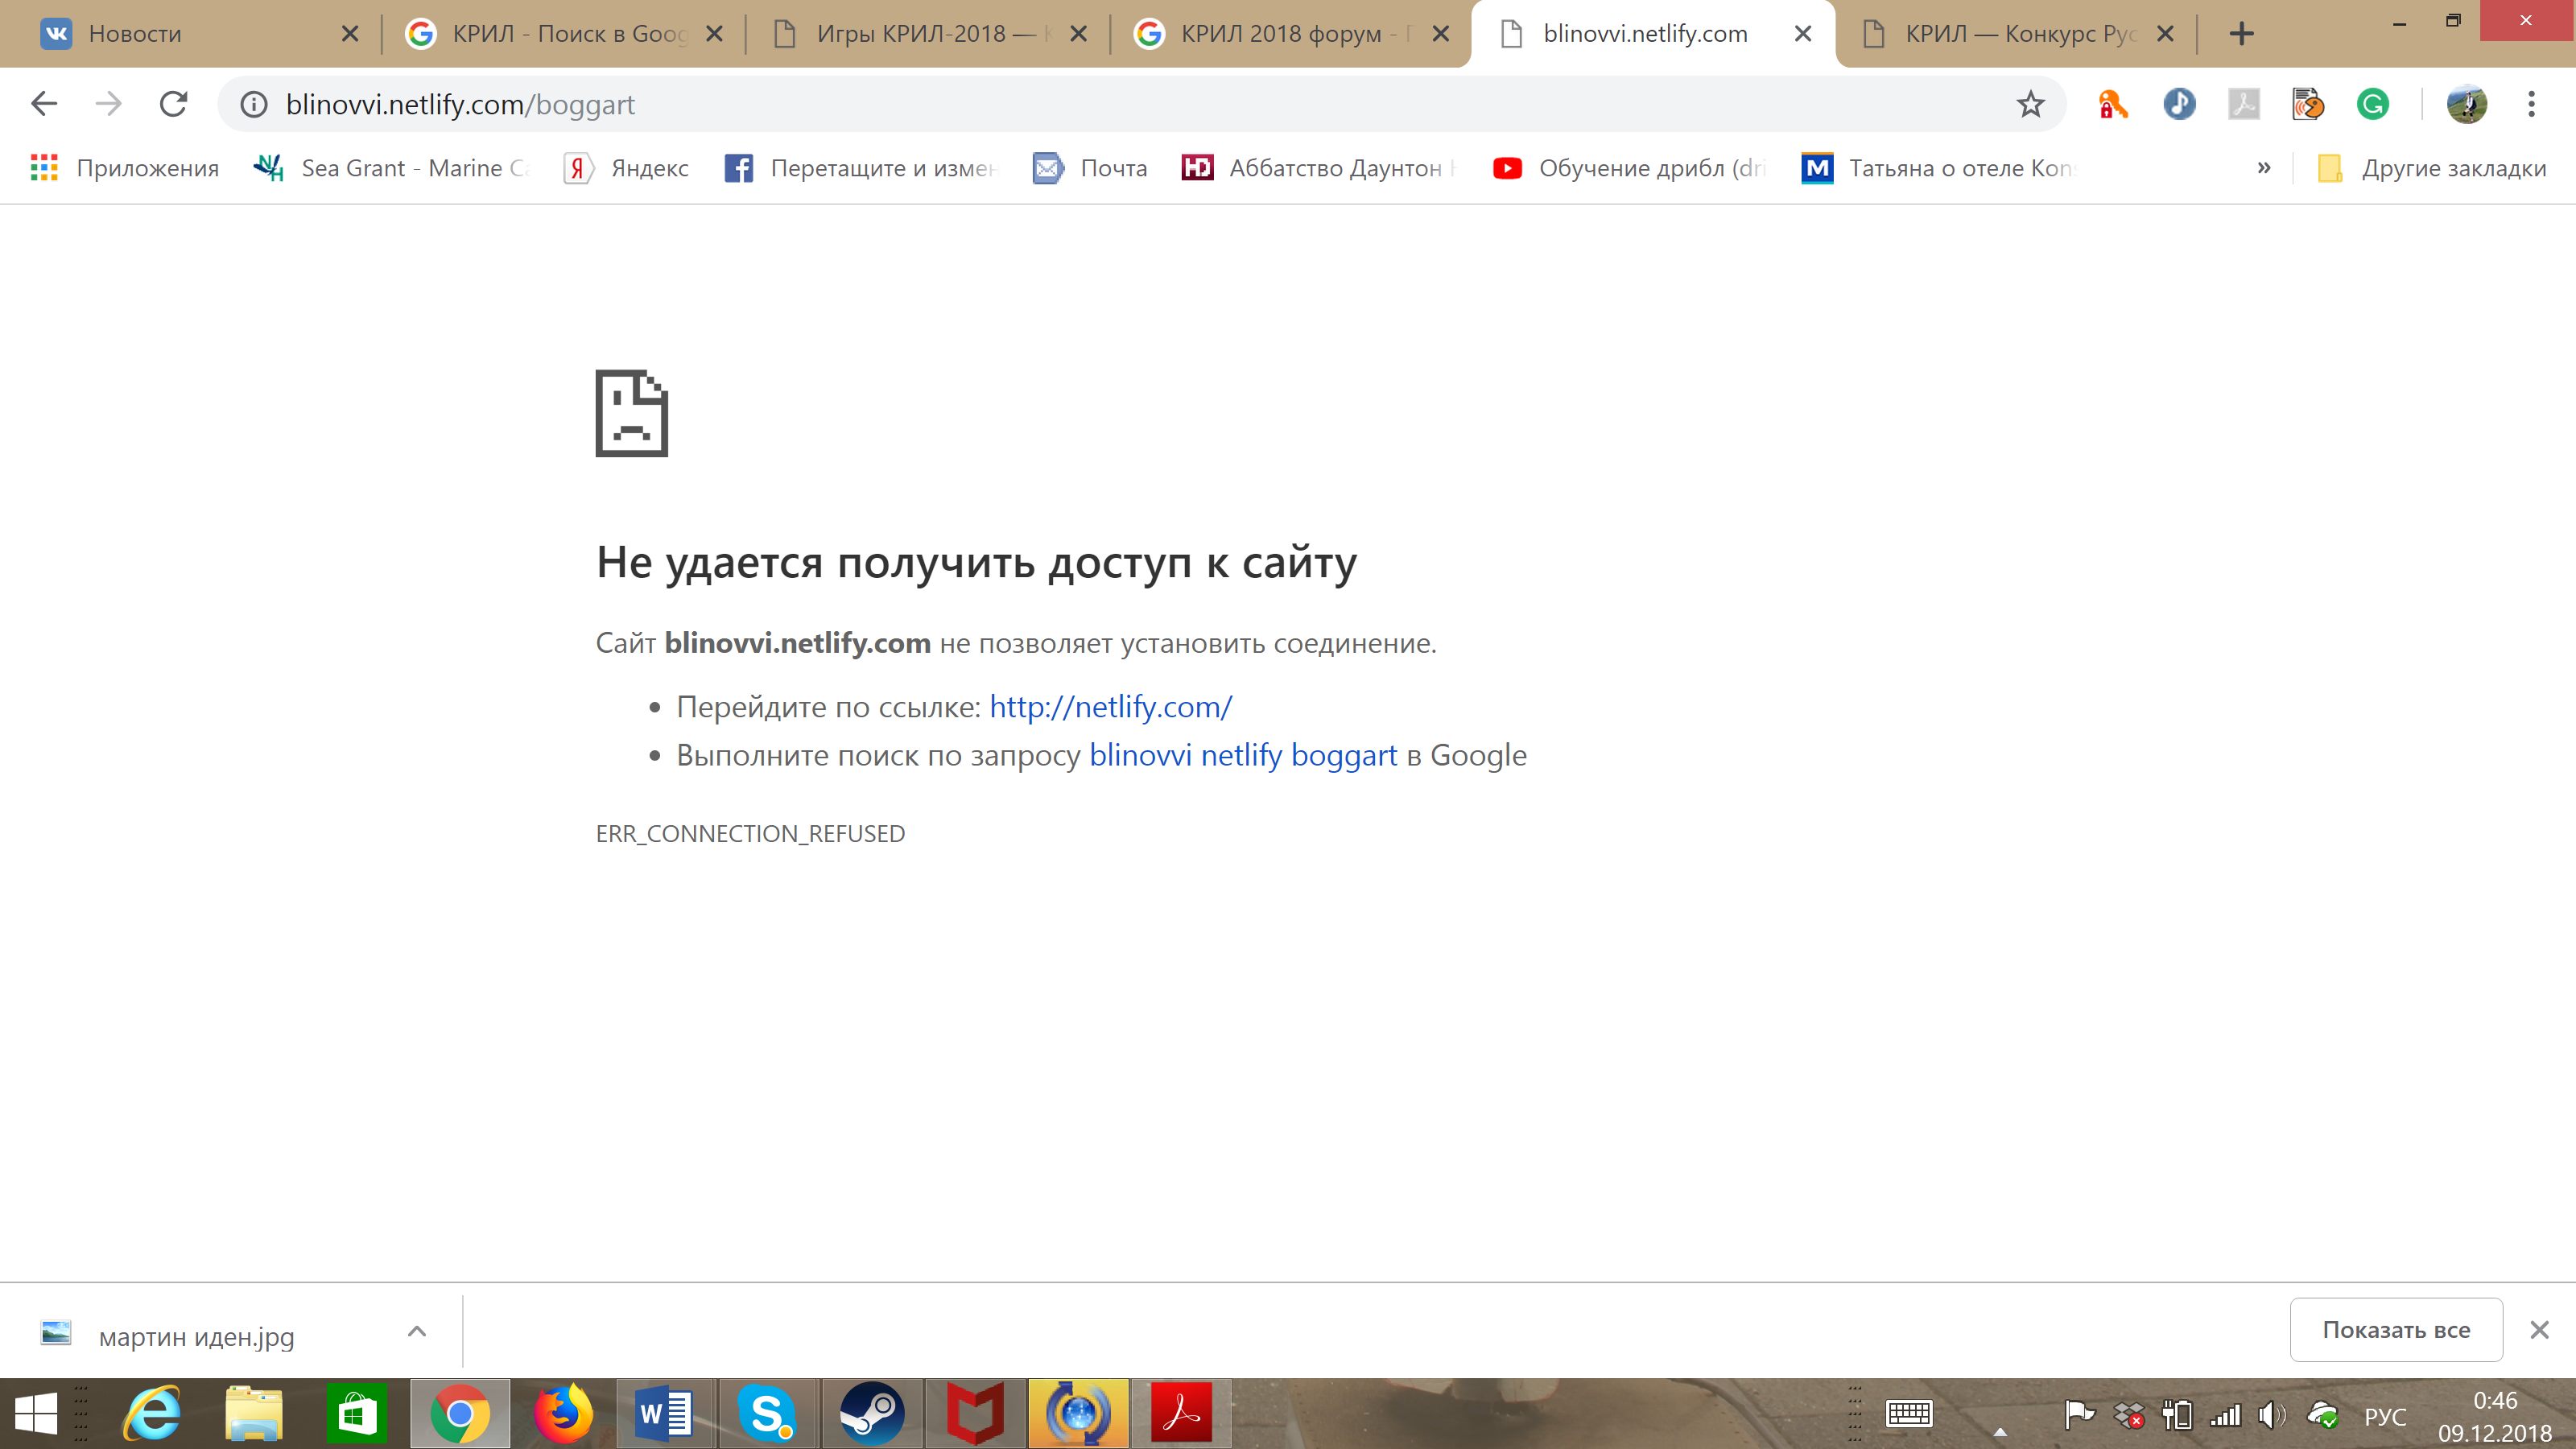Open the Facebook bookmark Перетащите и измен
The image size is (2576, 1449).
pos(861,168)
